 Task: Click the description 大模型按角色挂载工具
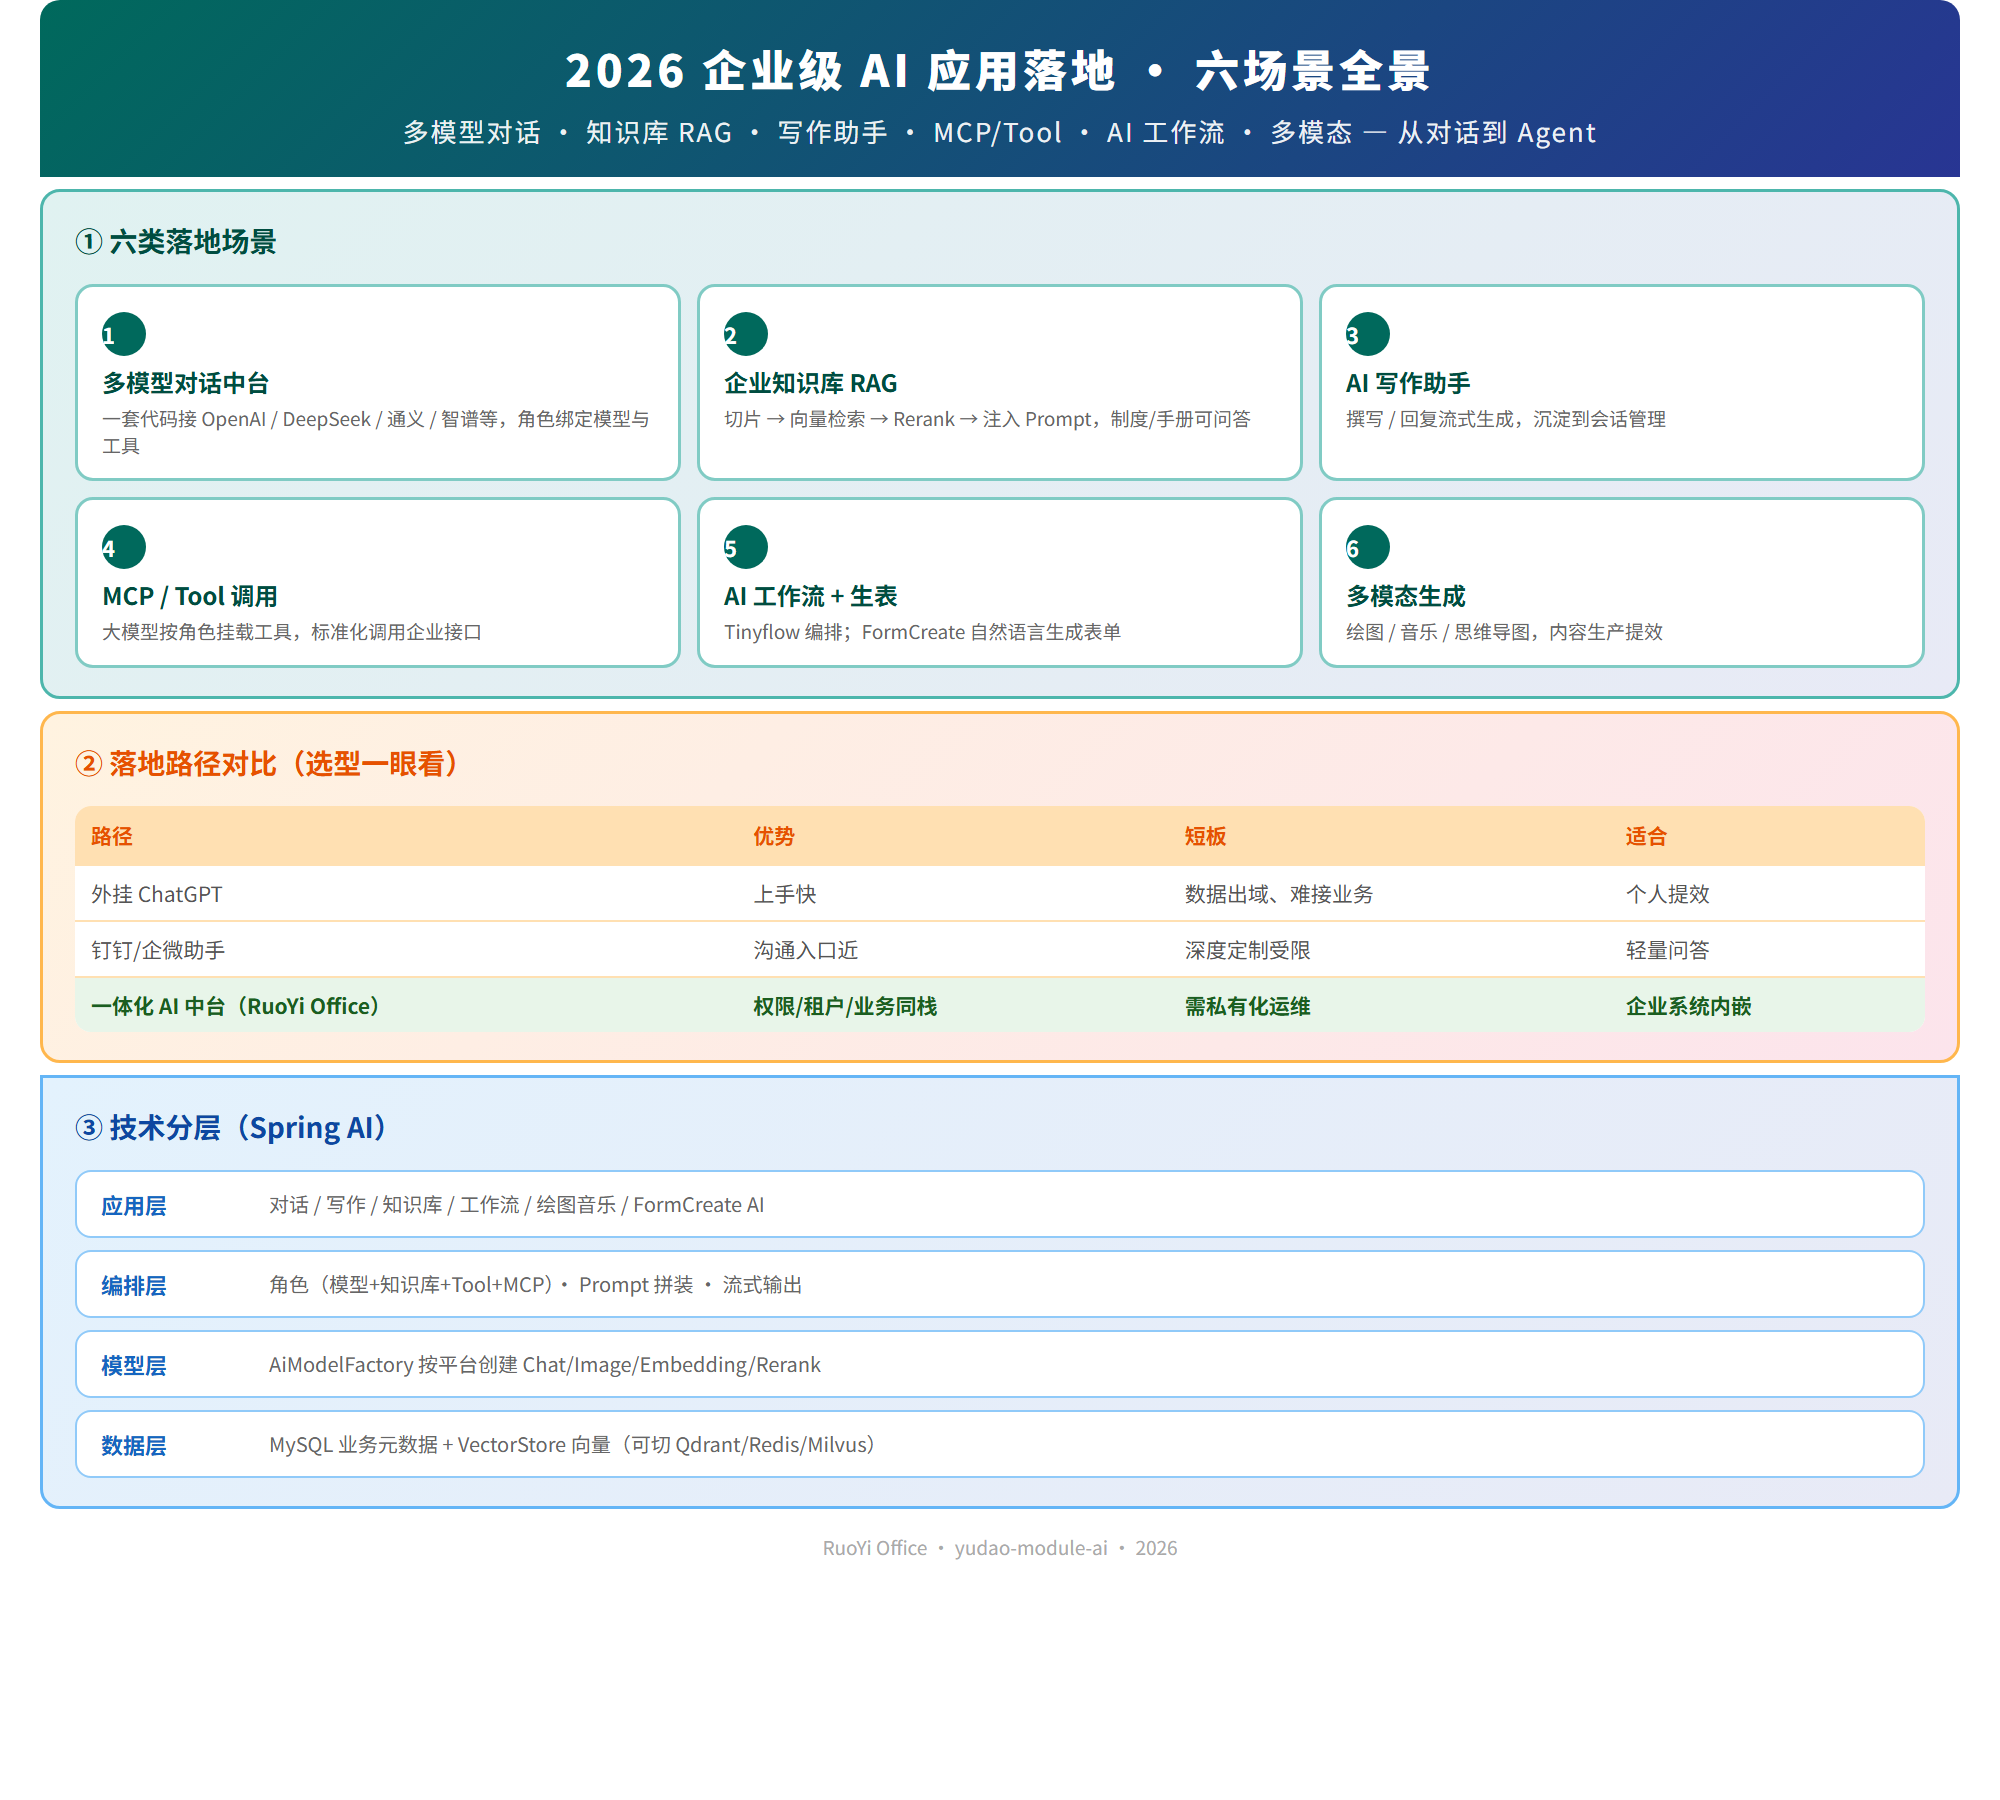click(x=292, y=632)
